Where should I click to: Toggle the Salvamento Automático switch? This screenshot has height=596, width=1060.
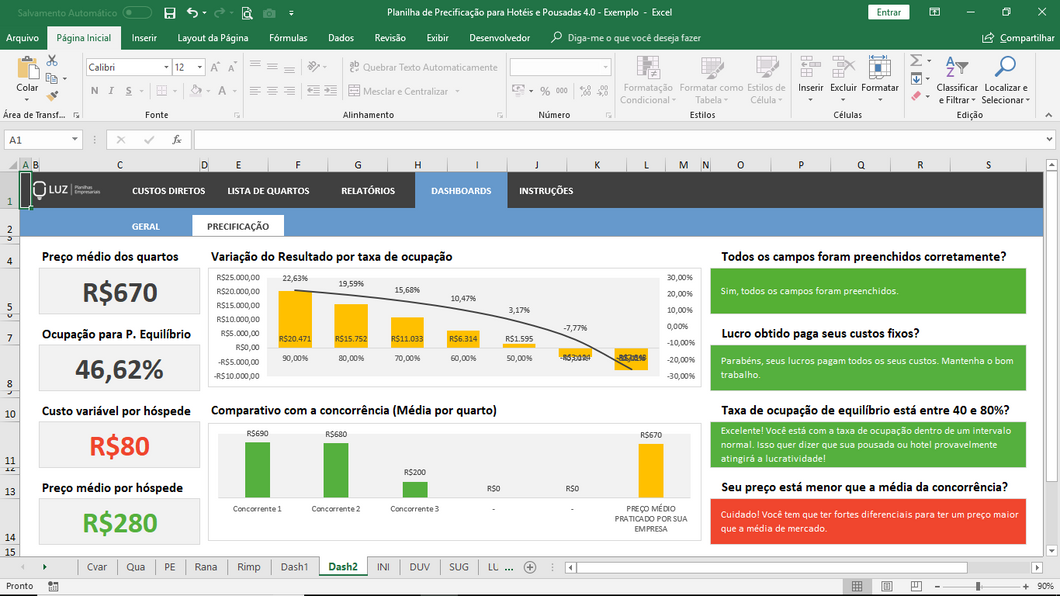click(137, 13)
